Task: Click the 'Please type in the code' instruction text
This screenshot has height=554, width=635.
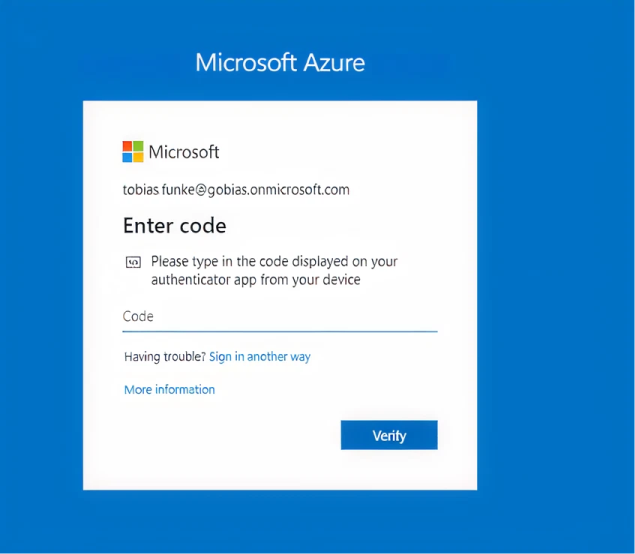Action: click(274, 262)
